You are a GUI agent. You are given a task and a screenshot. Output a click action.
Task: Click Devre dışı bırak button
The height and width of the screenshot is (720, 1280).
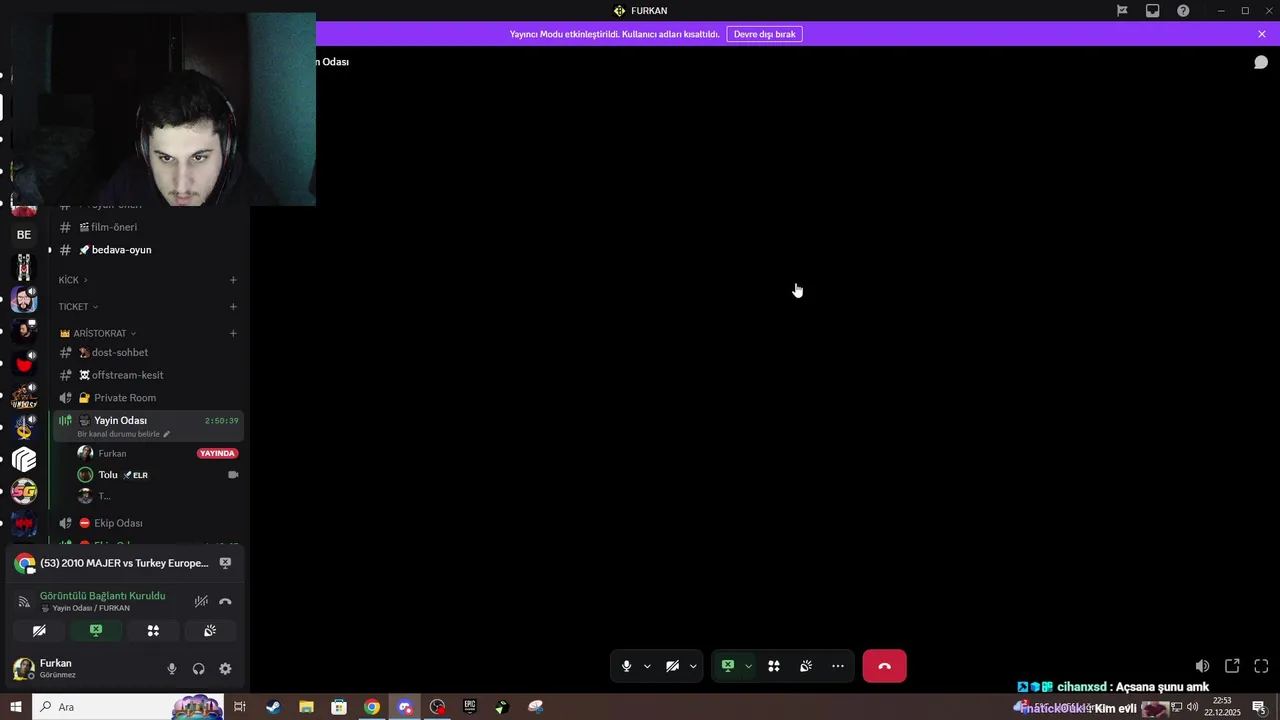pos(764,34)
